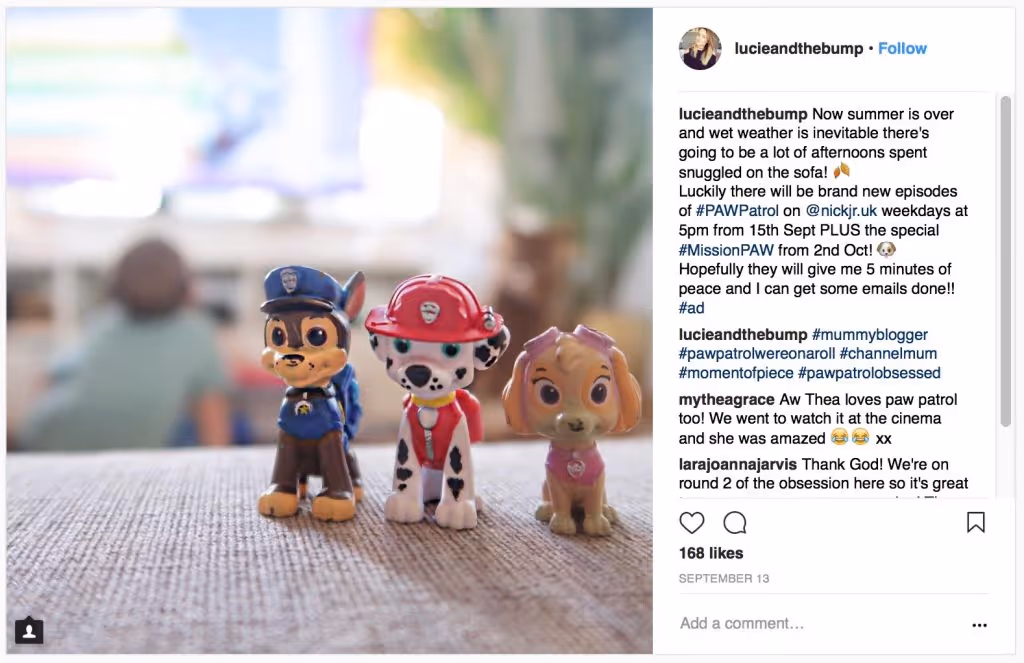
Task: Open the lucieandthebump username in the header
Action: [798, 48]
